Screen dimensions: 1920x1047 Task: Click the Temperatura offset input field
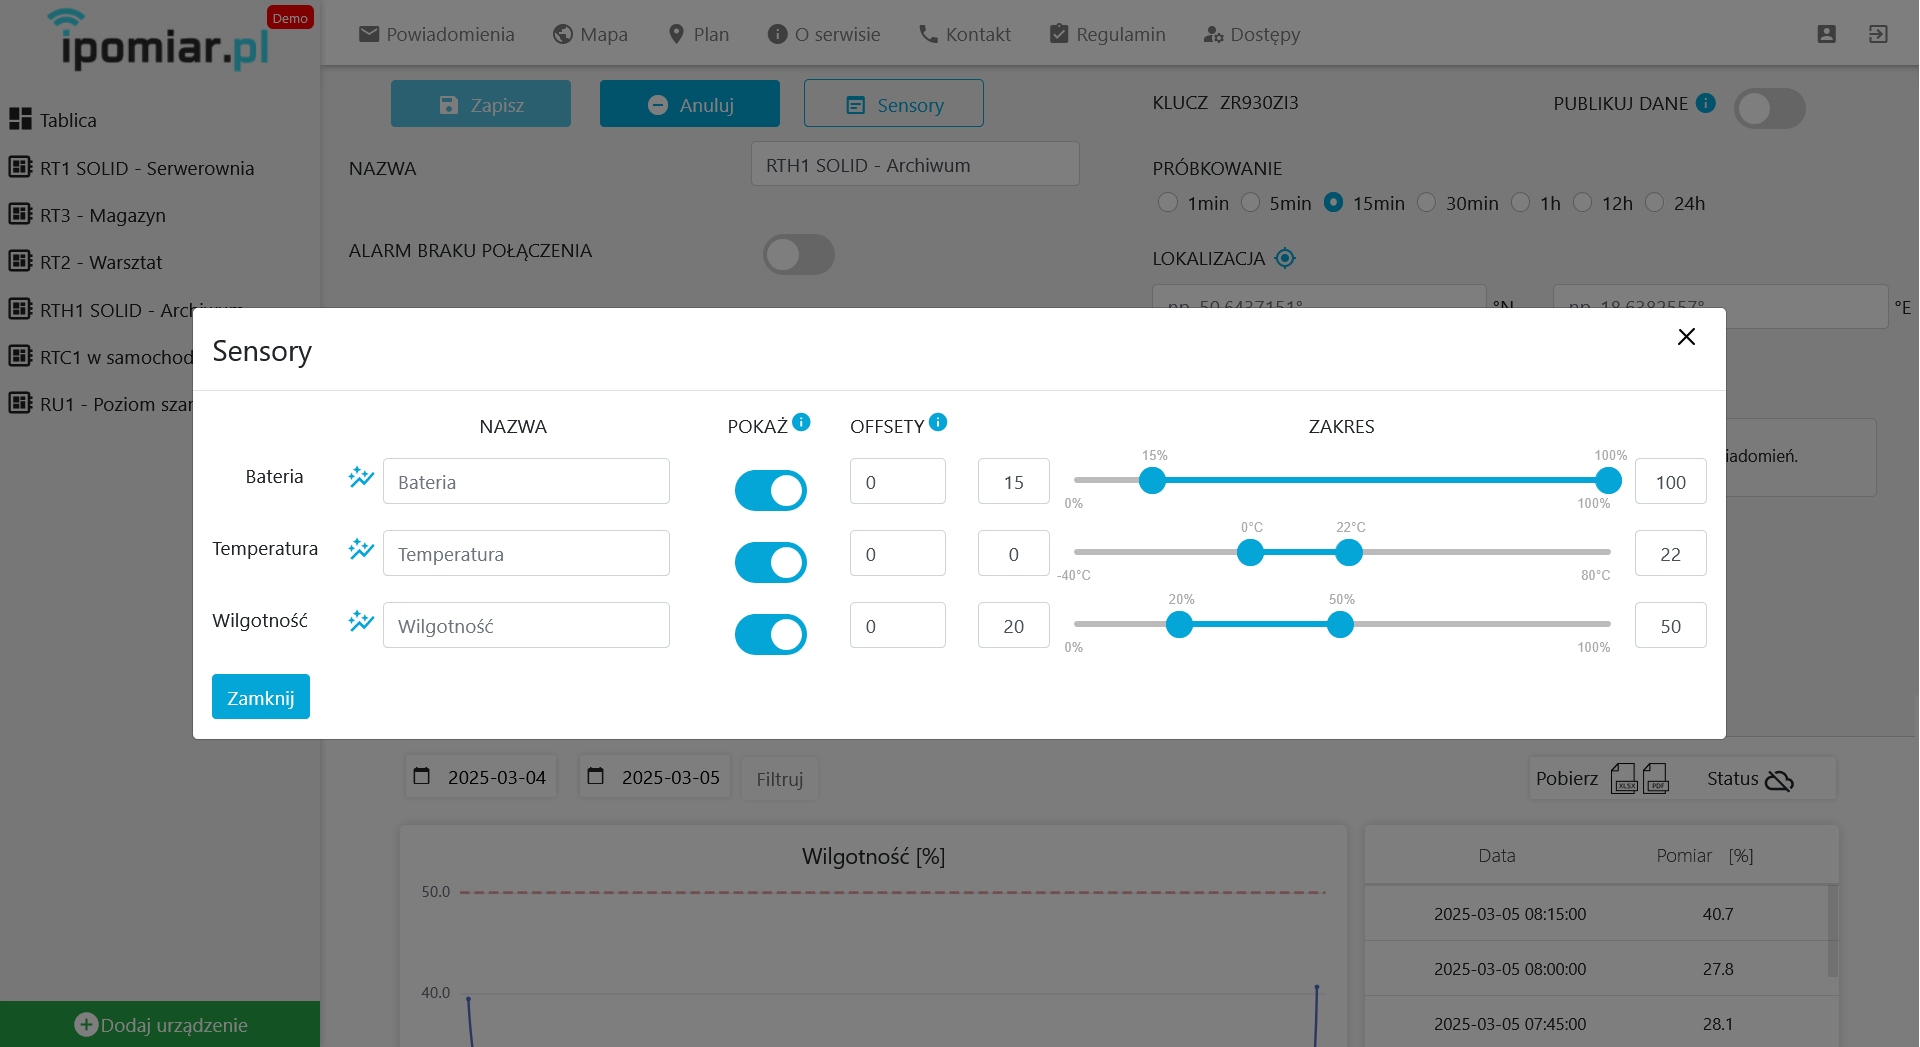[x=898, y=553]
